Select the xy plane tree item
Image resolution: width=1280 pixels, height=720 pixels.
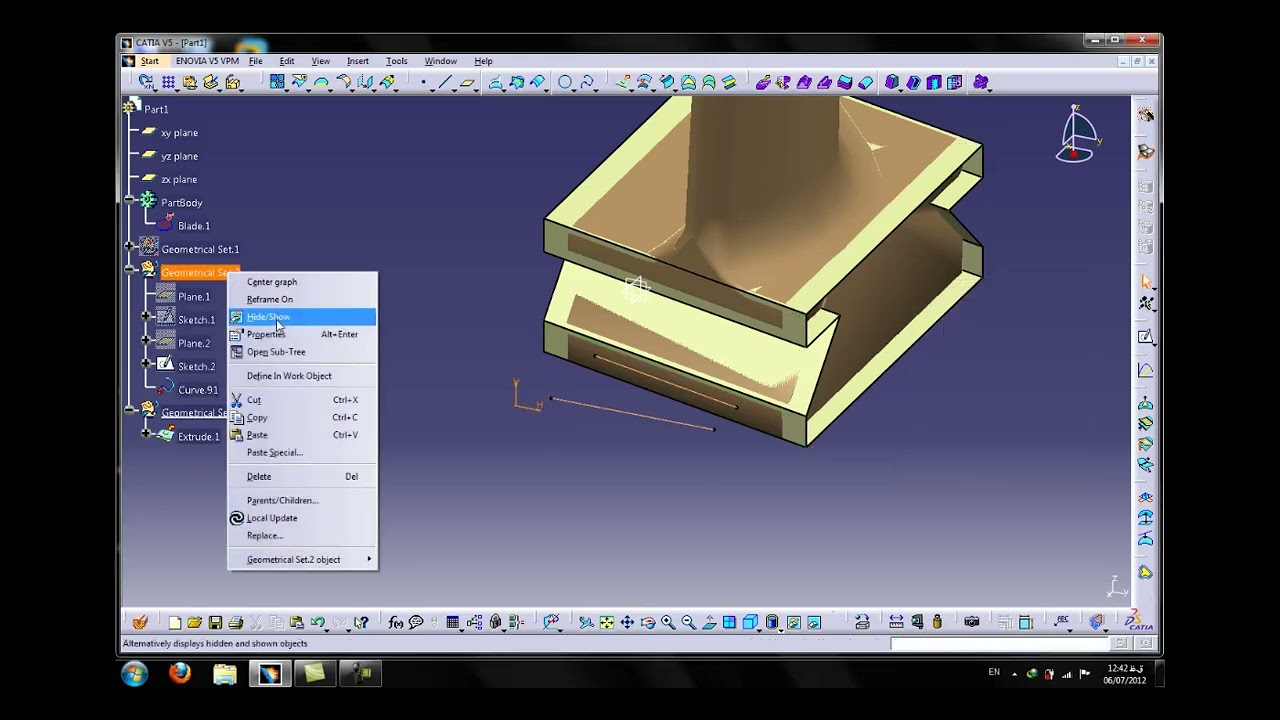pyautogui.click(x=179, y=132)
